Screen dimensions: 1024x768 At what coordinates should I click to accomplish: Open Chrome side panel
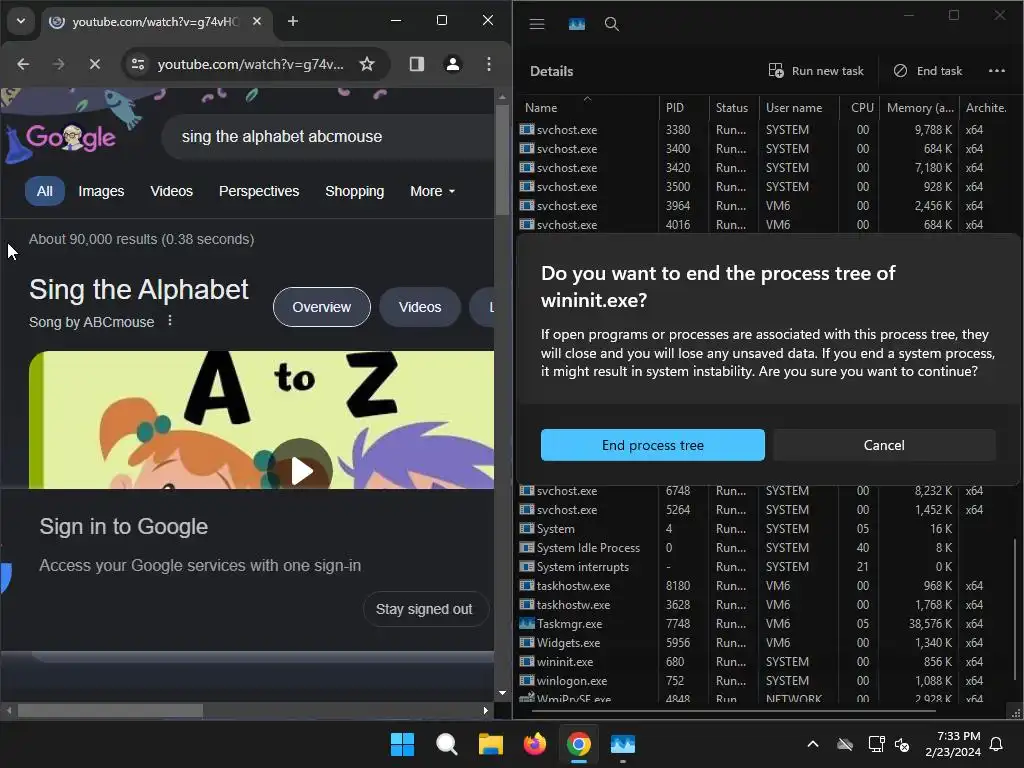click(417, 64)
